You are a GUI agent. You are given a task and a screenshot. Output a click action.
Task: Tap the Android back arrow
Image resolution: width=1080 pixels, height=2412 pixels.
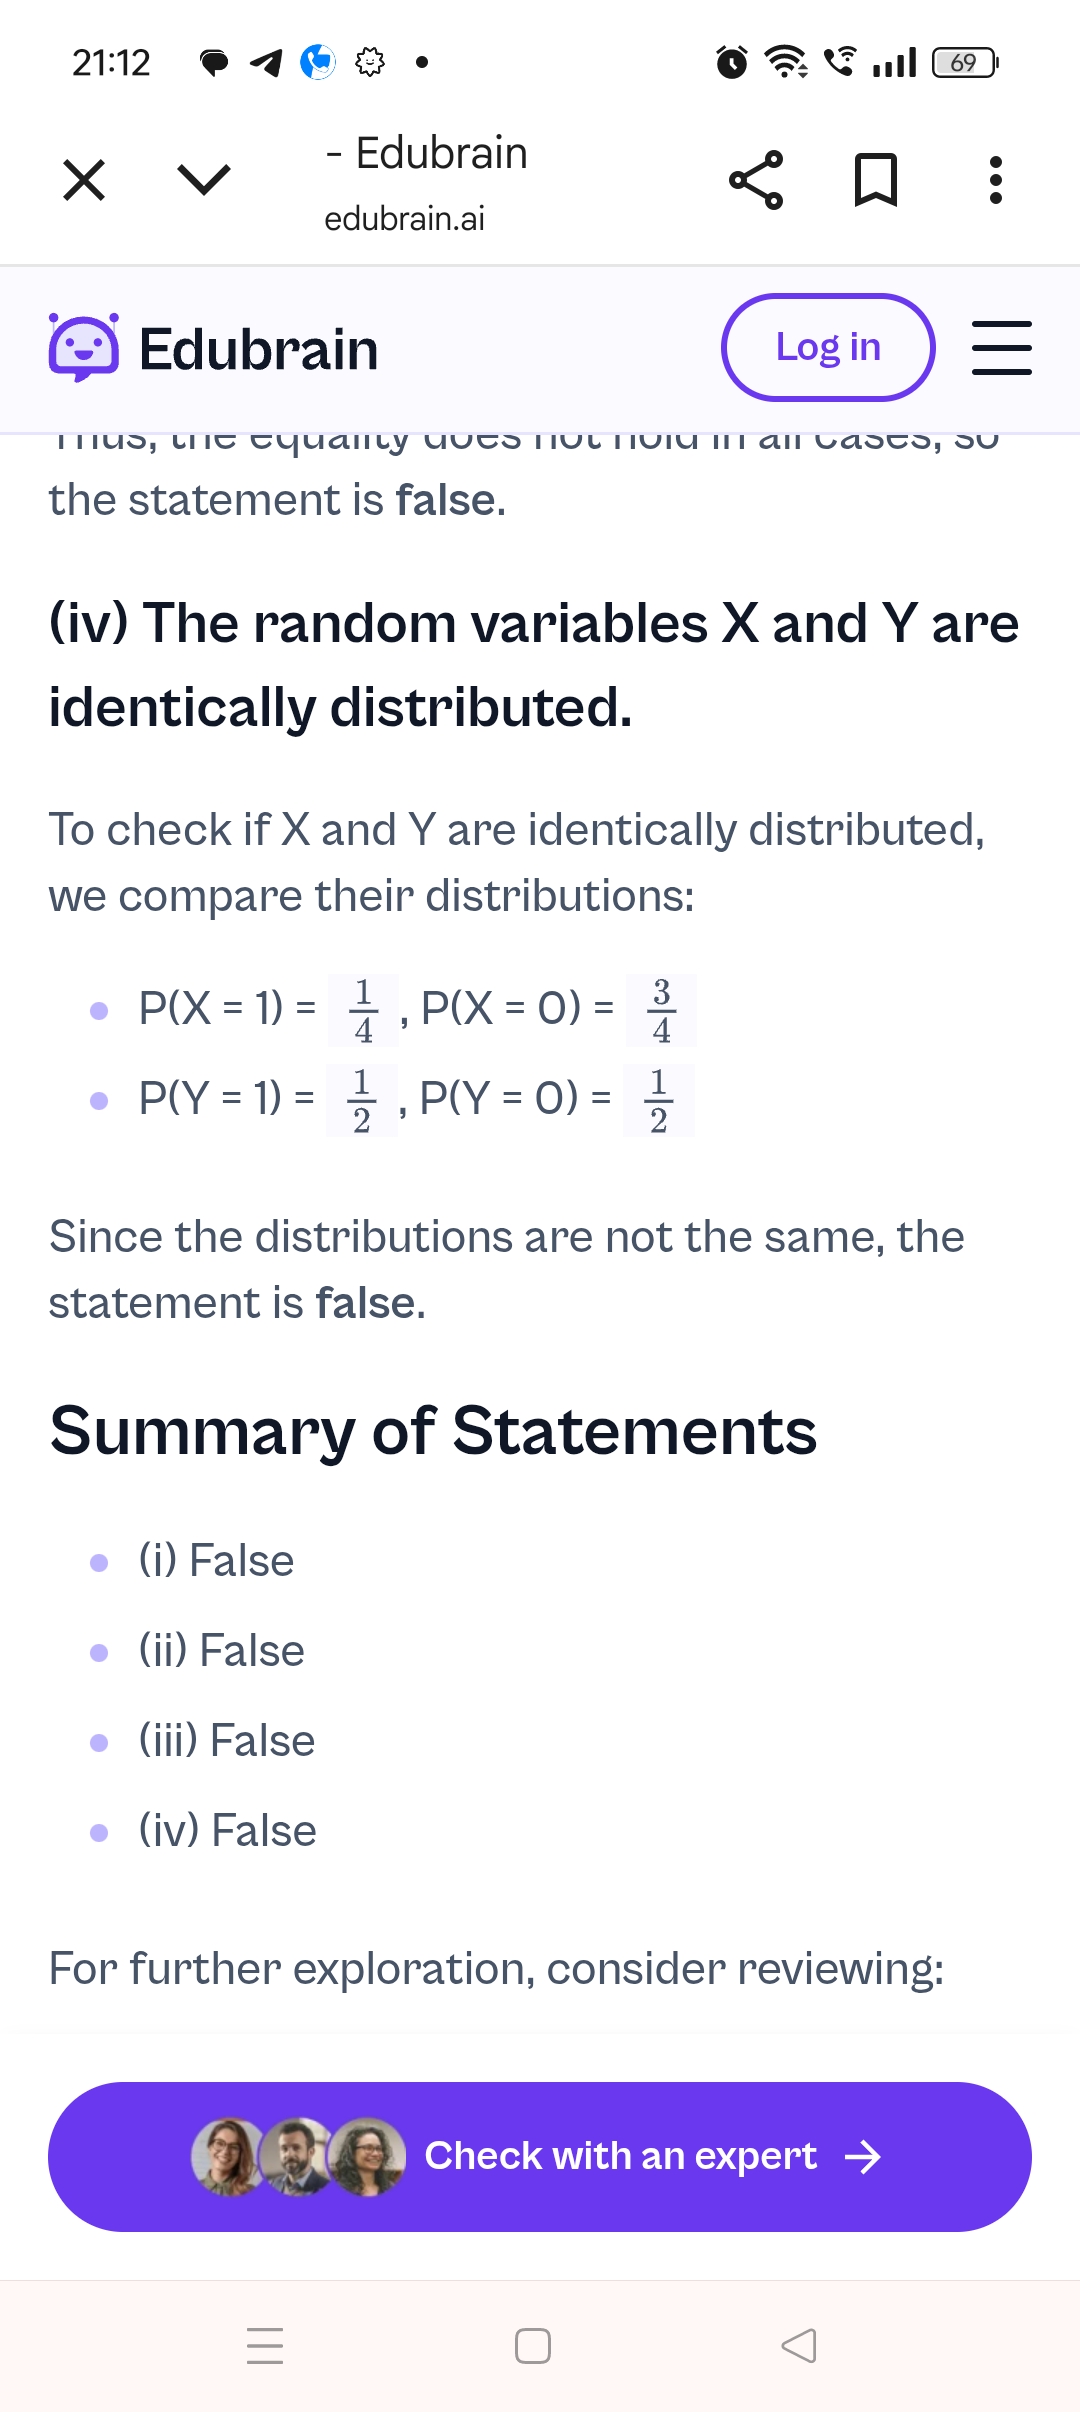[x=799, y=2345]
